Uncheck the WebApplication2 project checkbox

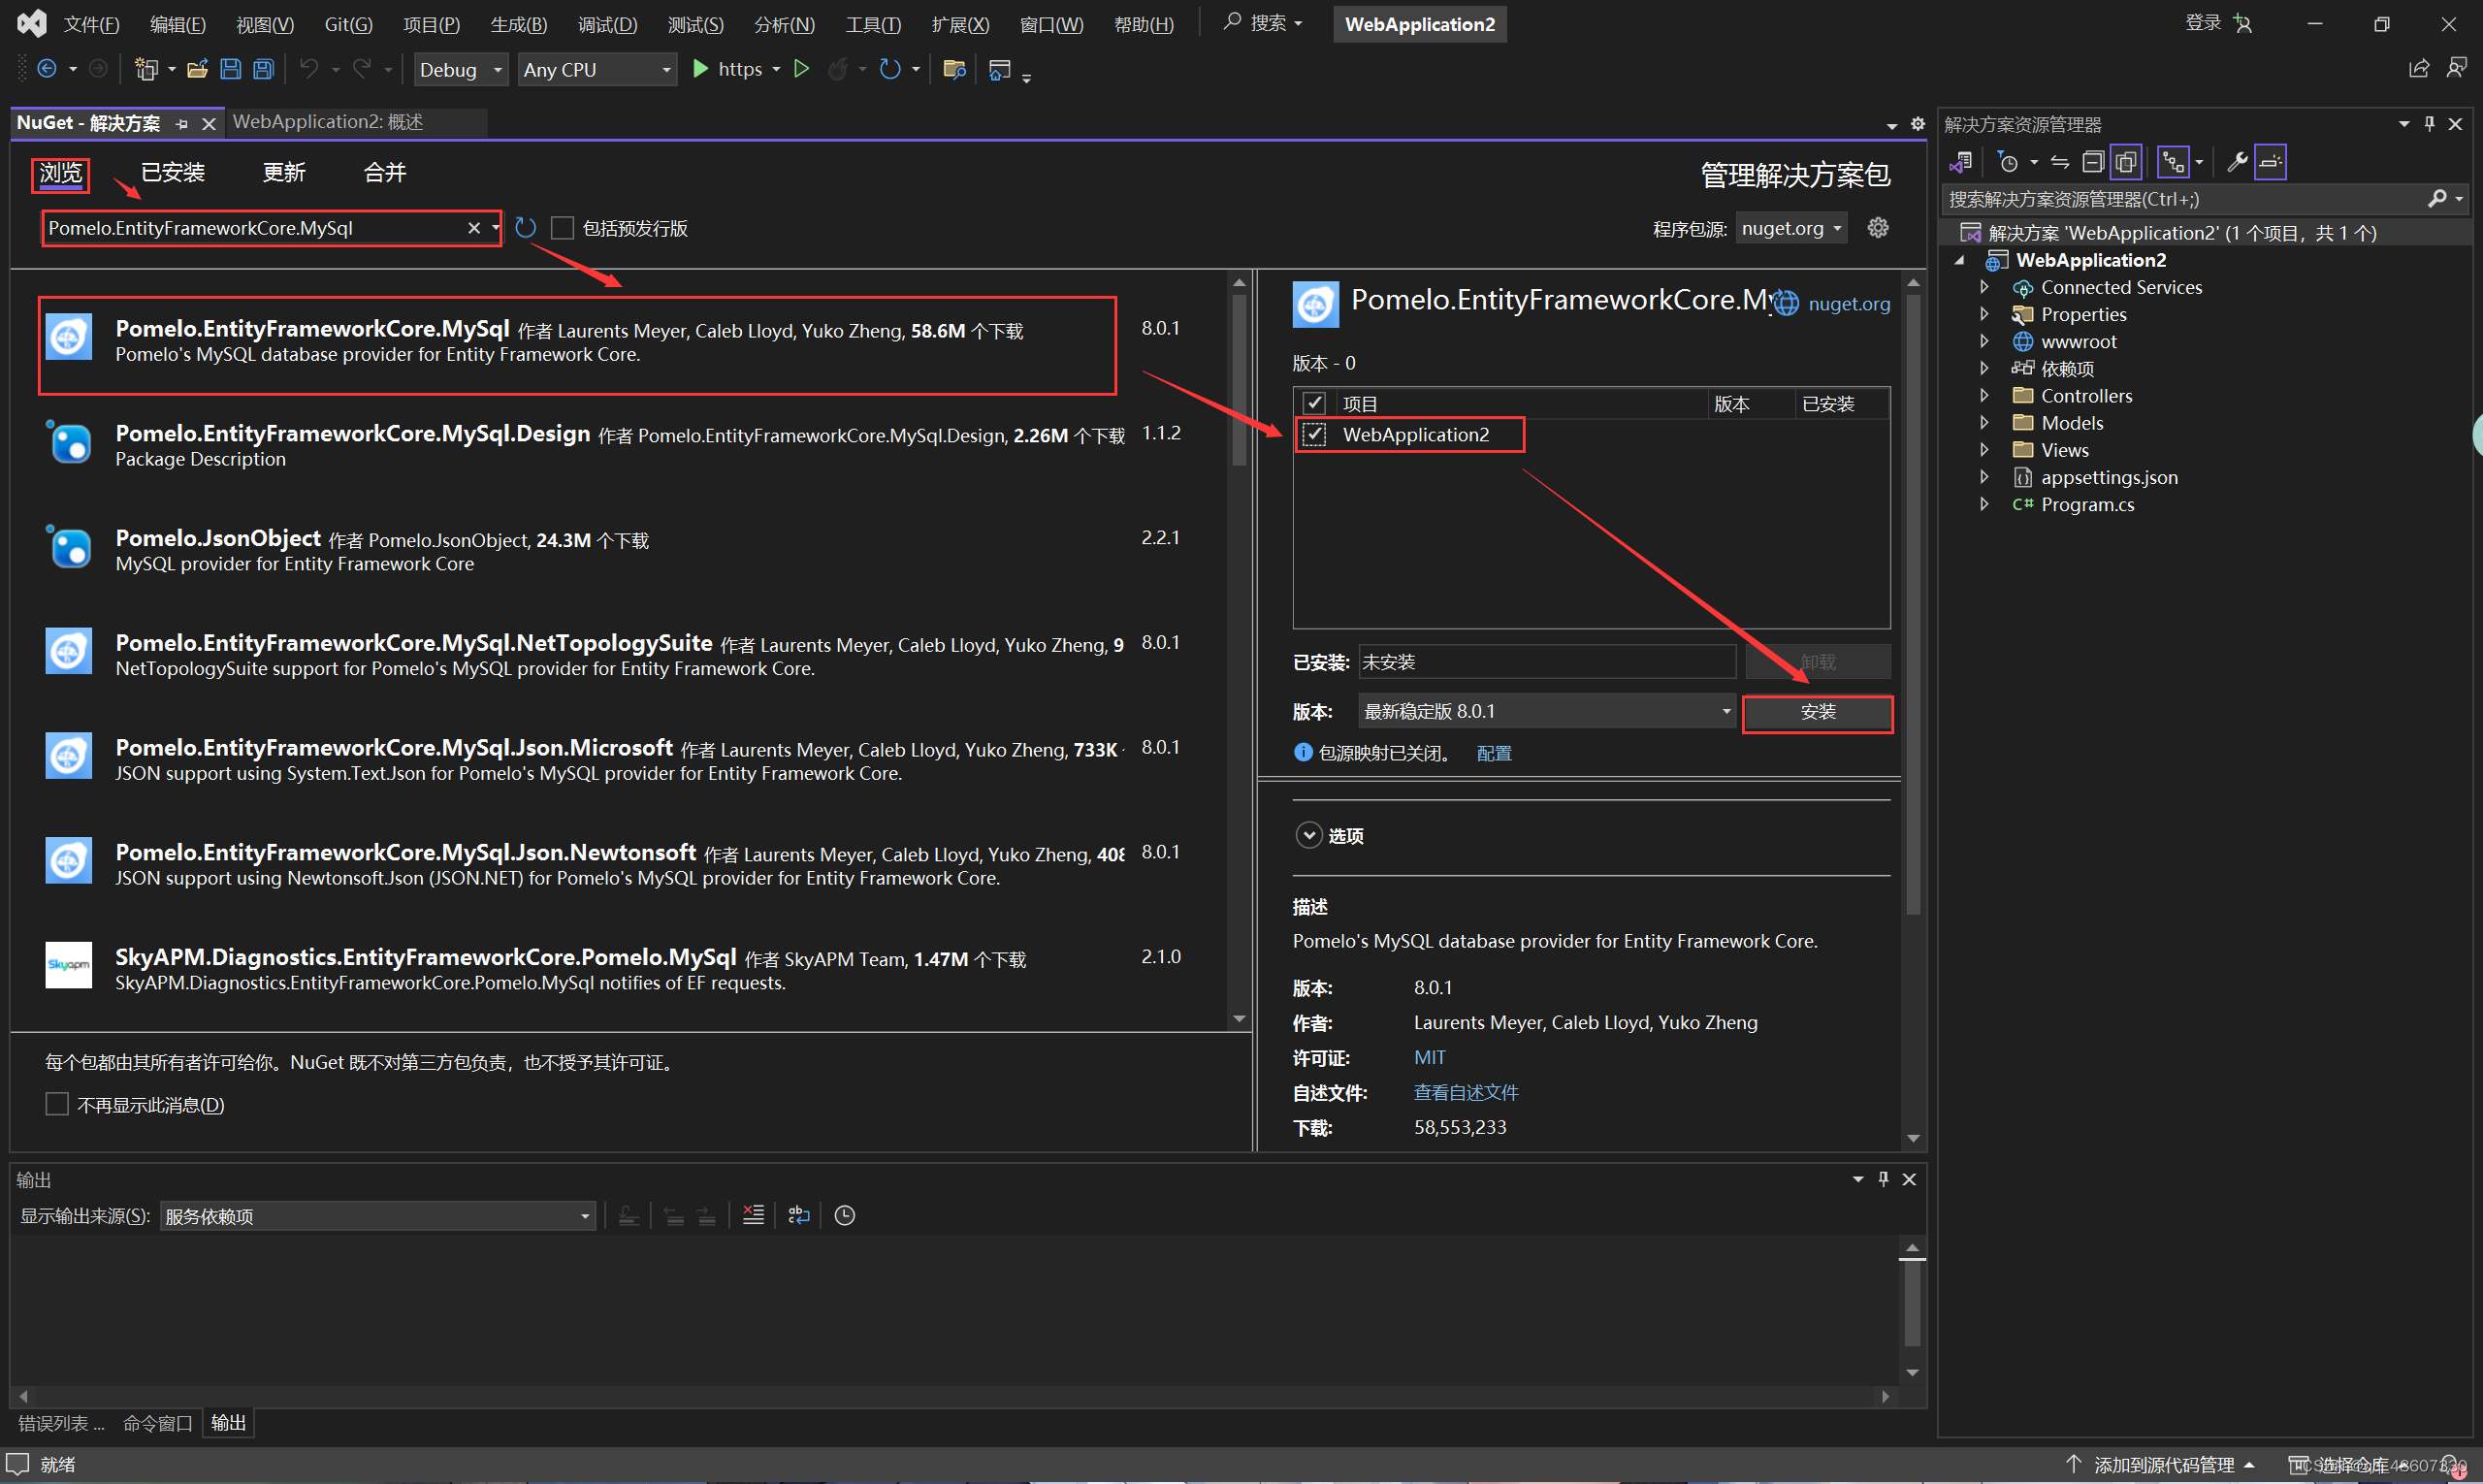(1314, 435)
